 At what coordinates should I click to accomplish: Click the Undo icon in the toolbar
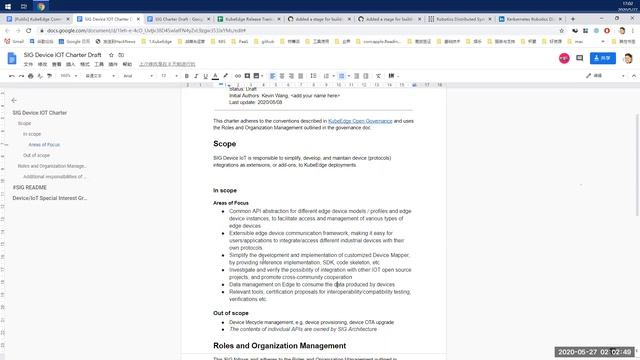point(11,76)
